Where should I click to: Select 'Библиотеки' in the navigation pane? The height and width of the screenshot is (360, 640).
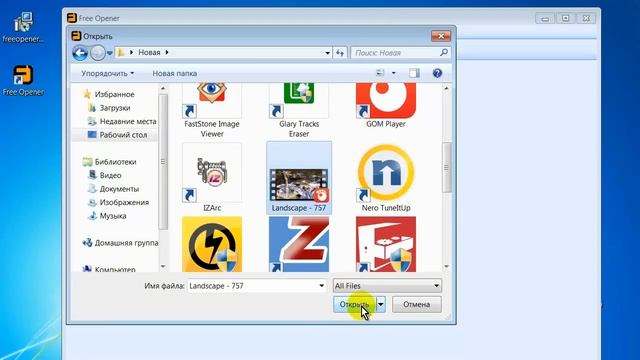click(x=115, y=162)
